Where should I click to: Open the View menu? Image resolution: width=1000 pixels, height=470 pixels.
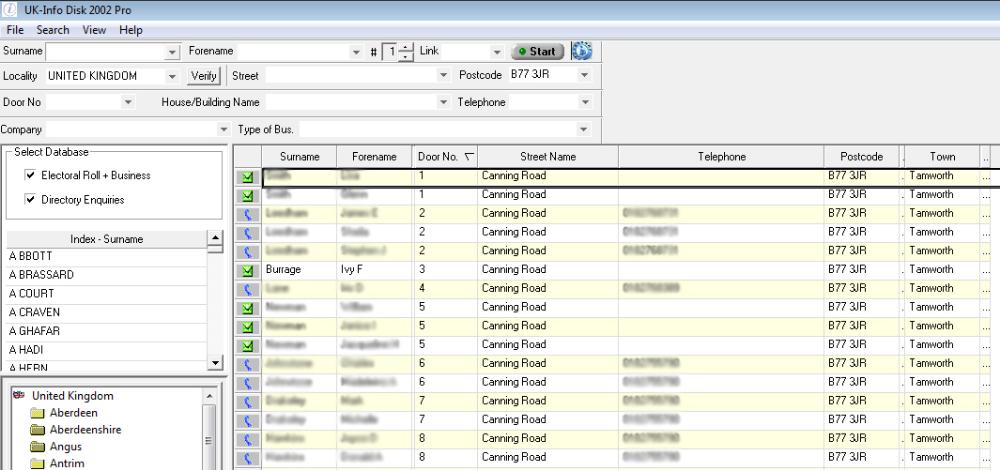pos(94,30)
